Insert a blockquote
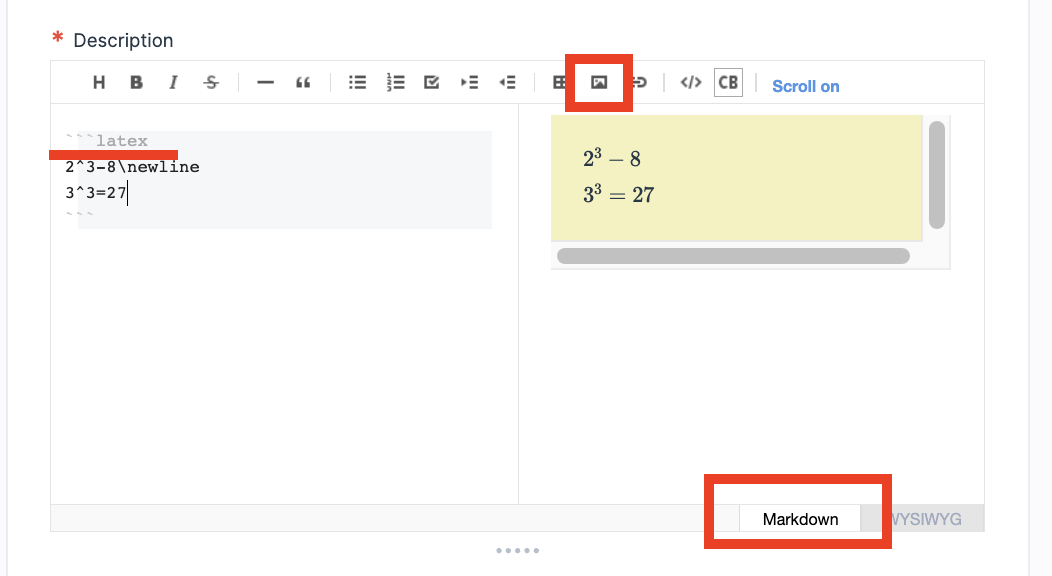Viewport: 1052px width, 576px height. pyautogui.click(x=303, y=82)
